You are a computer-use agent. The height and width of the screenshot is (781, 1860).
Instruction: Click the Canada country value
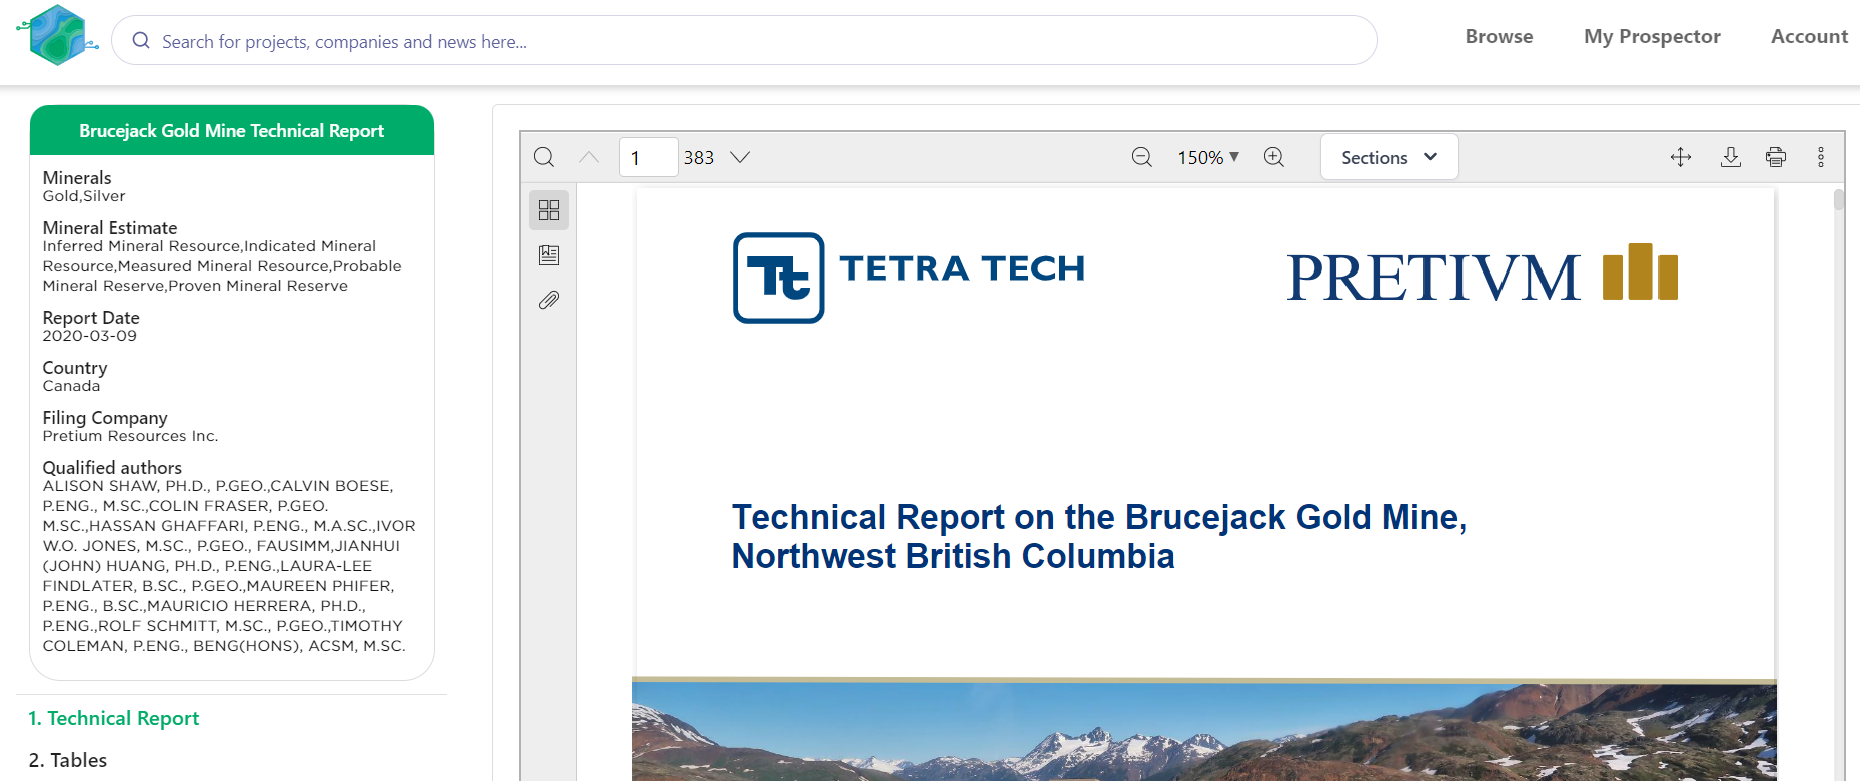[x=71, y=386]
